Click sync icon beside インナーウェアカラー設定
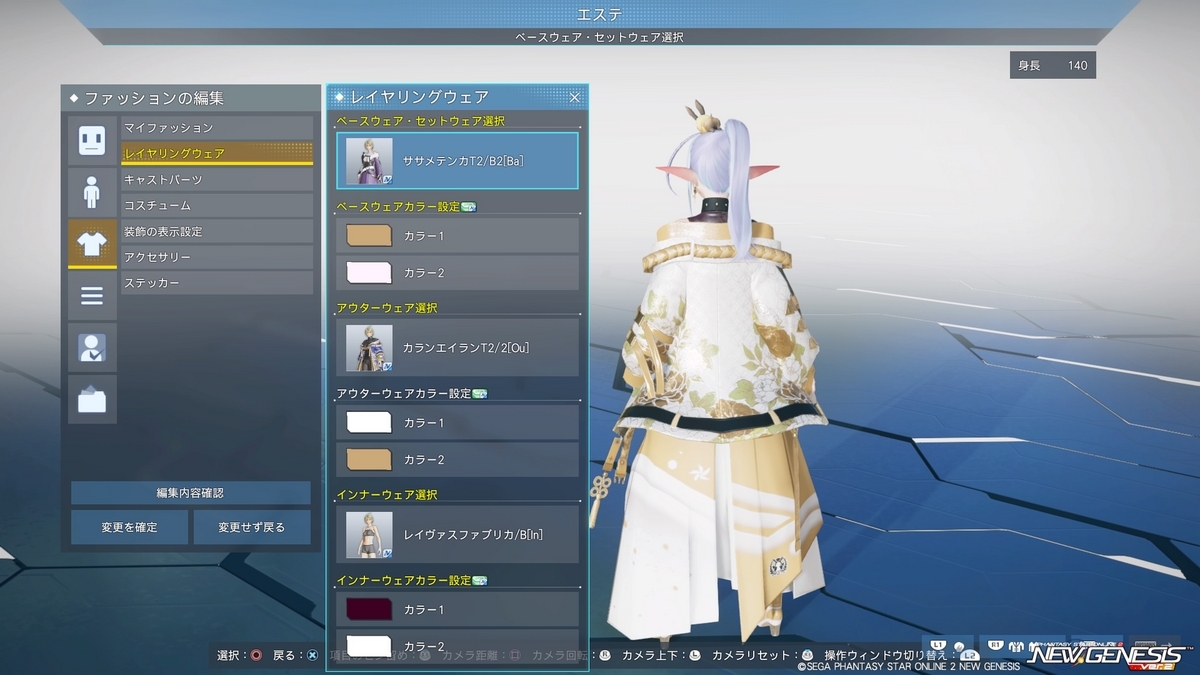1200x675 pixels. (x=478, y=580)
